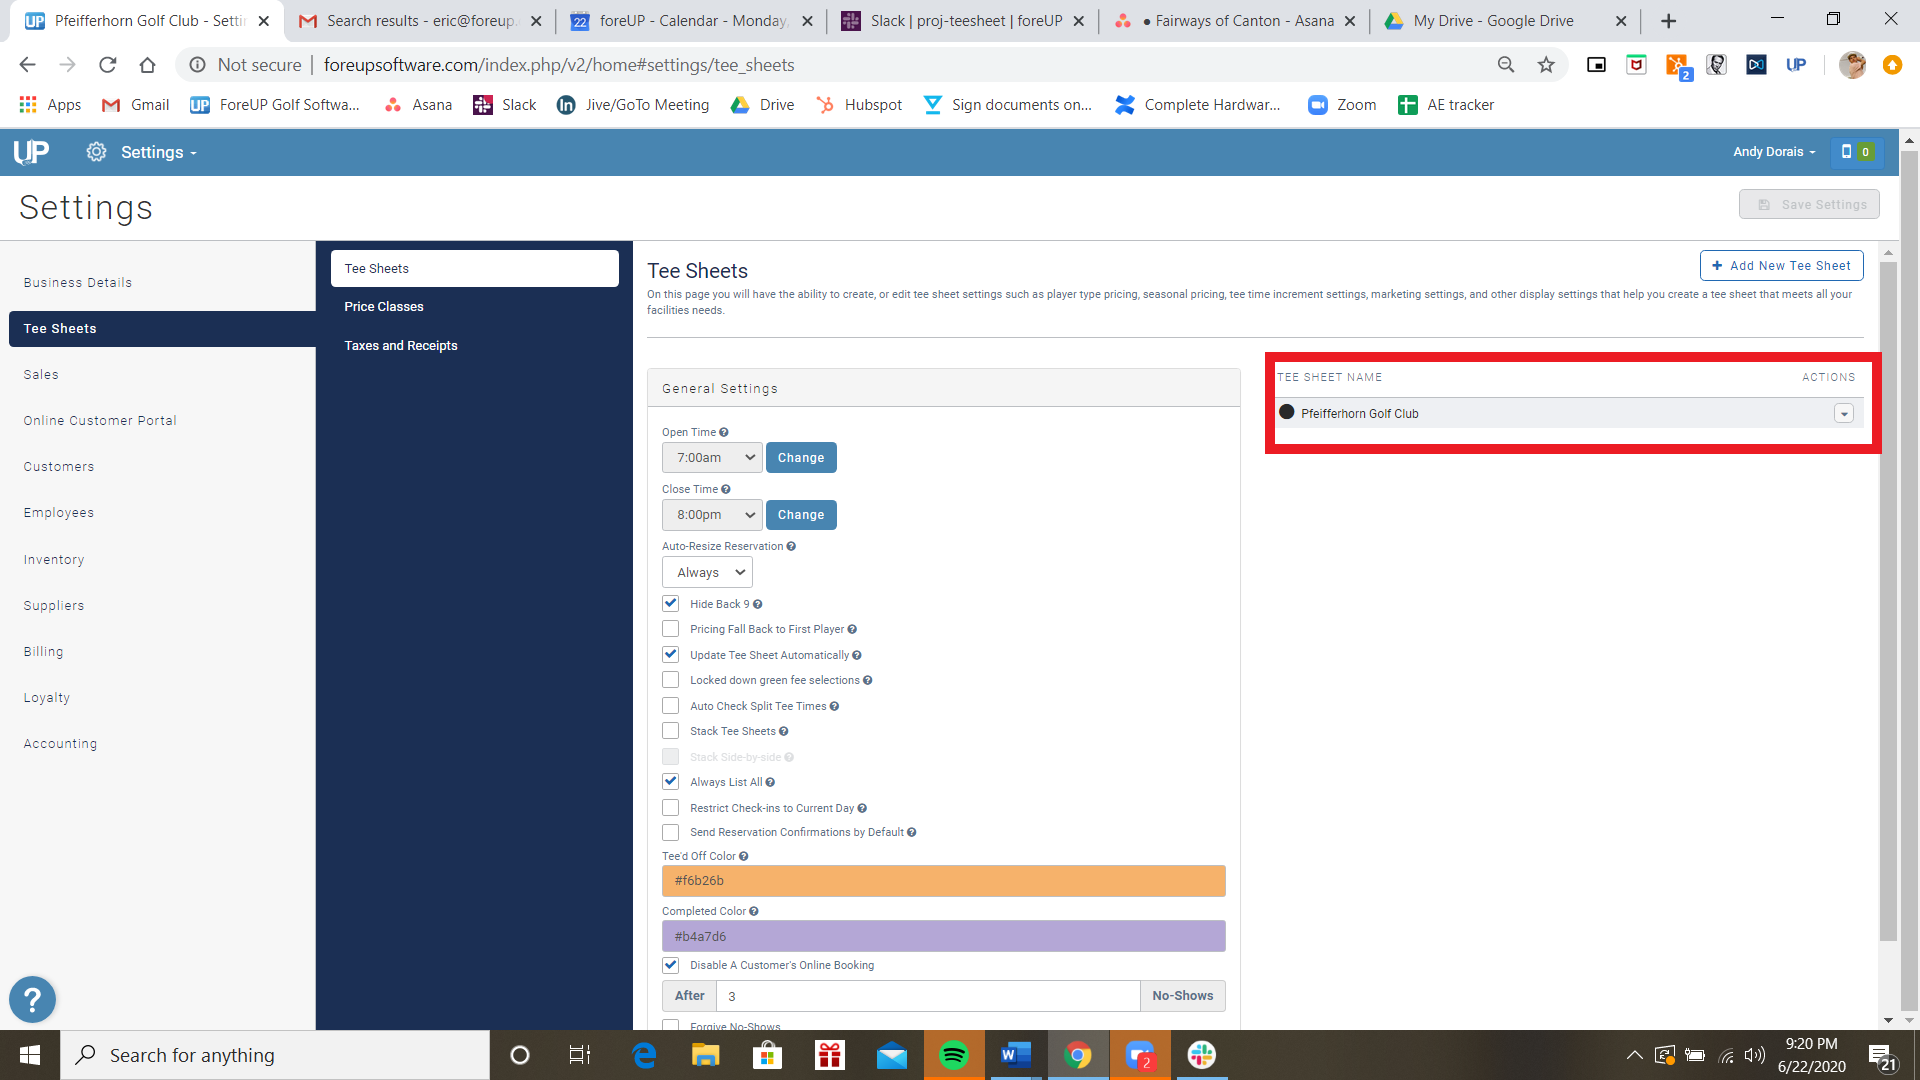
Task: Click the notification counter icon in the header
Action: tap(1856, 152)
